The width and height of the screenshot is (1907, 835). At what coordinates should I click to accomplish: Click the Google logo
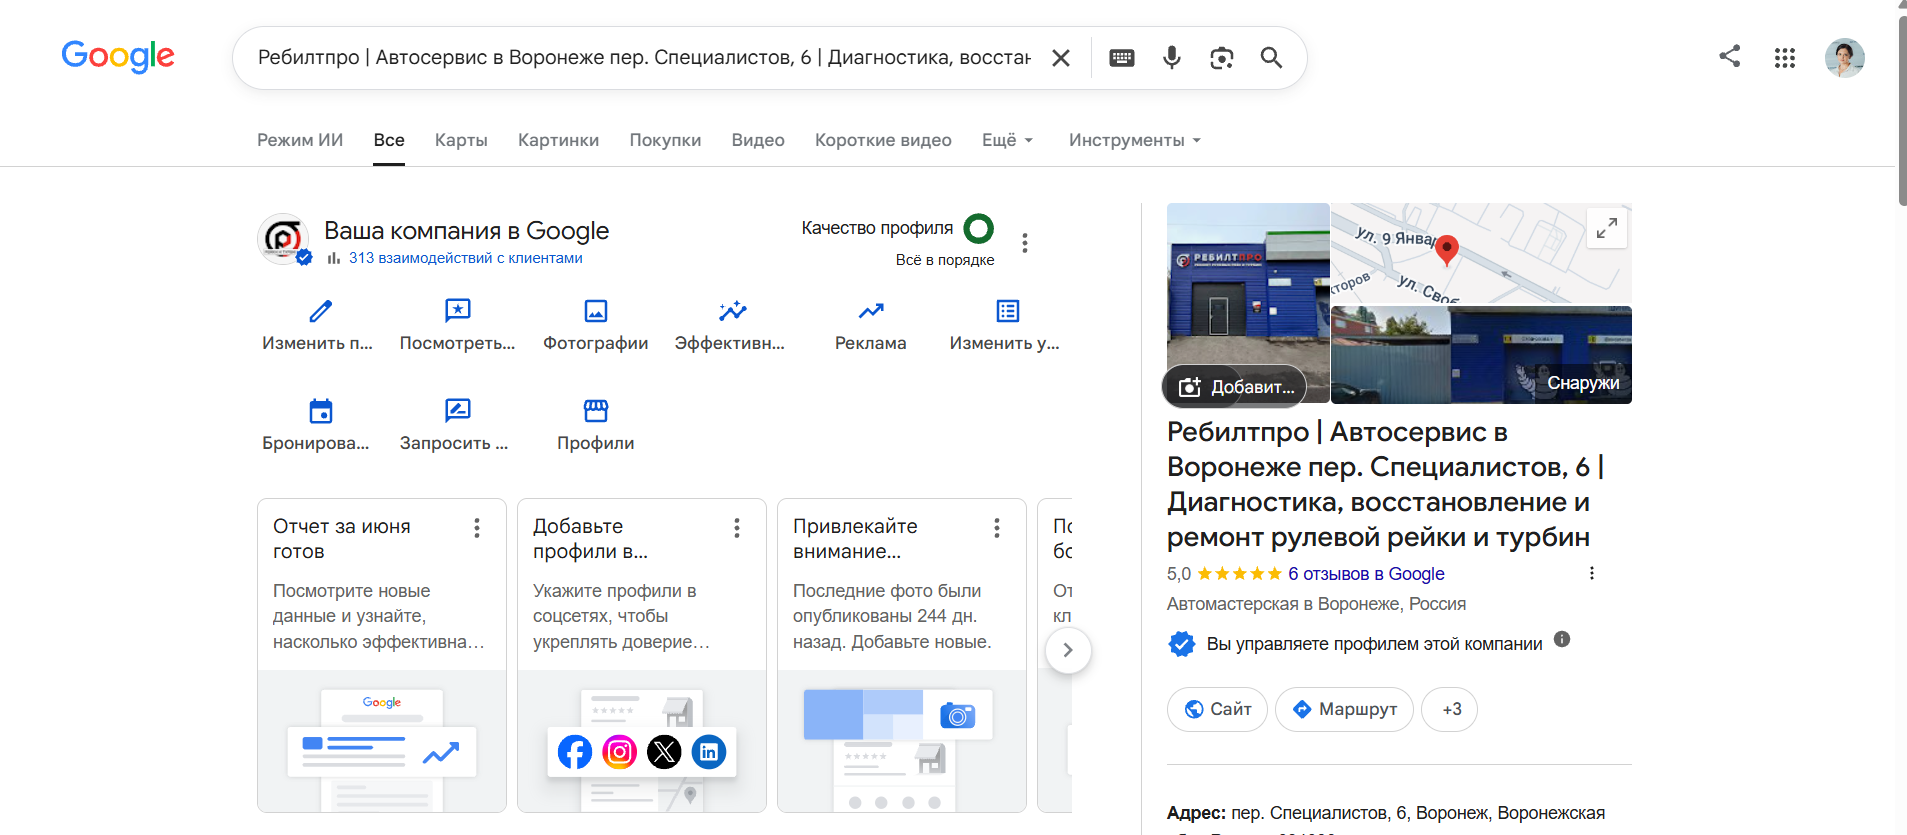click(x=118, y=57)
